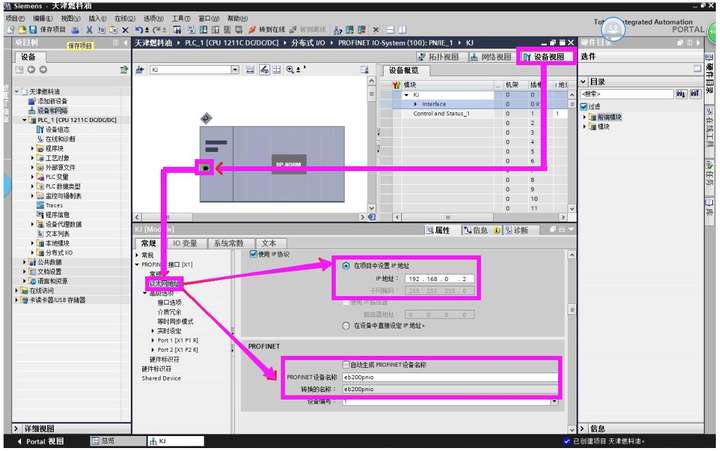Select 'Set IP address in the project' radio button
The image size is (720, 451).
pyautogui.click(x=346, y=265)
